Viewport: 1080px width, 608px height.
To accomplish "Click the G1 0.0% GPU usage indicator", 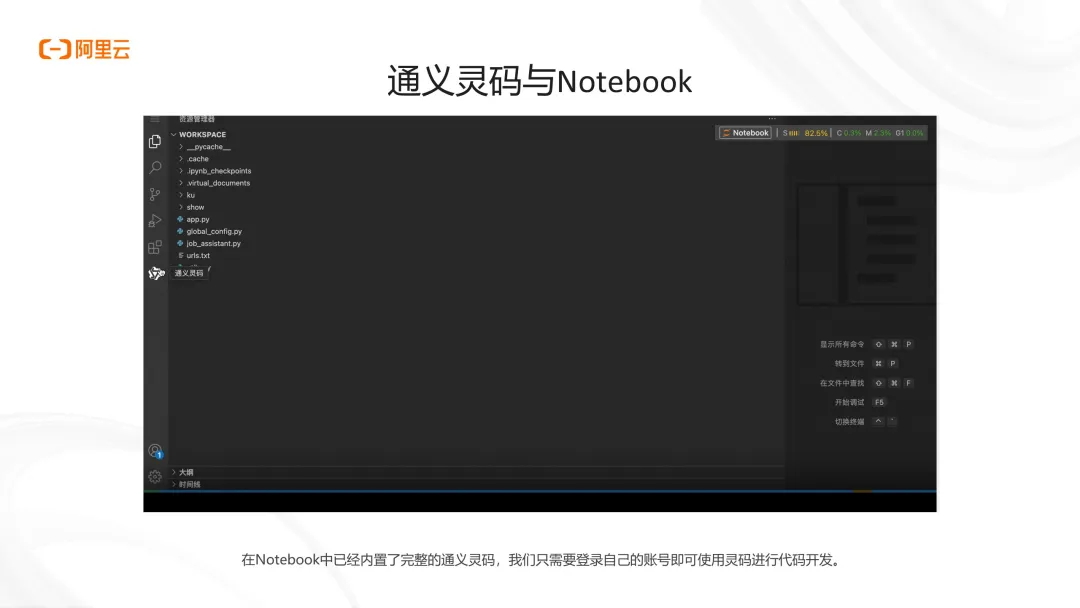I will point(909,133).
